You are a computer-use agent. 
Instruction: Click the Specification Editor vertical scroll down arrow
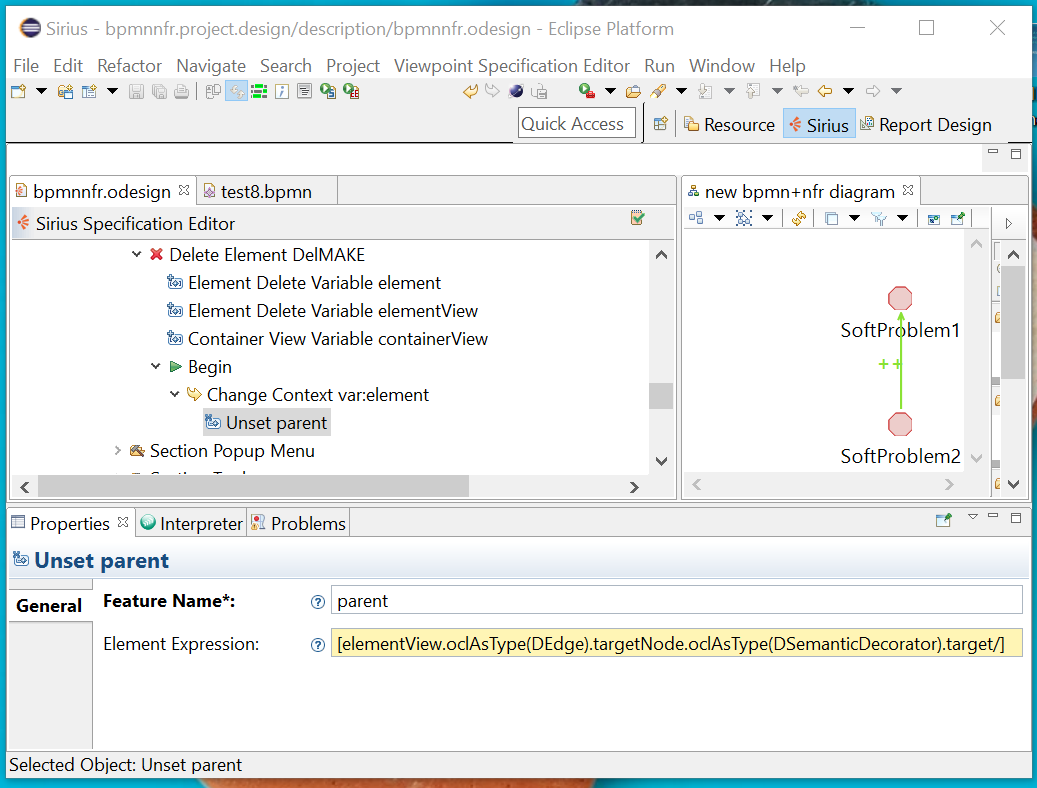pyautogui.click(x=661, y=461)
